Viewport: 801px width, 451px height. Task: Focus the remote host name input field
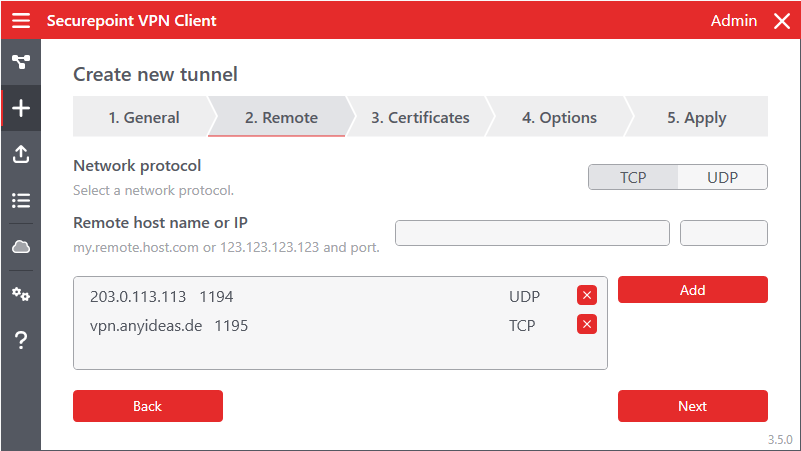tap(532, 233)
